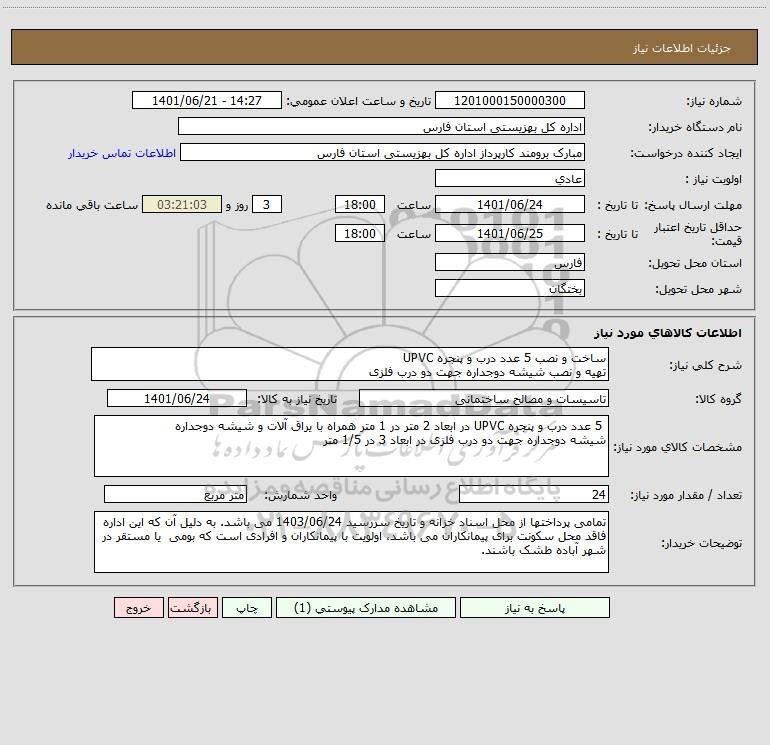Click buyer name field اداره کل بهزیستی استان فارس
Viewport: 770px width, 745px height.
[x=381, y=126]
